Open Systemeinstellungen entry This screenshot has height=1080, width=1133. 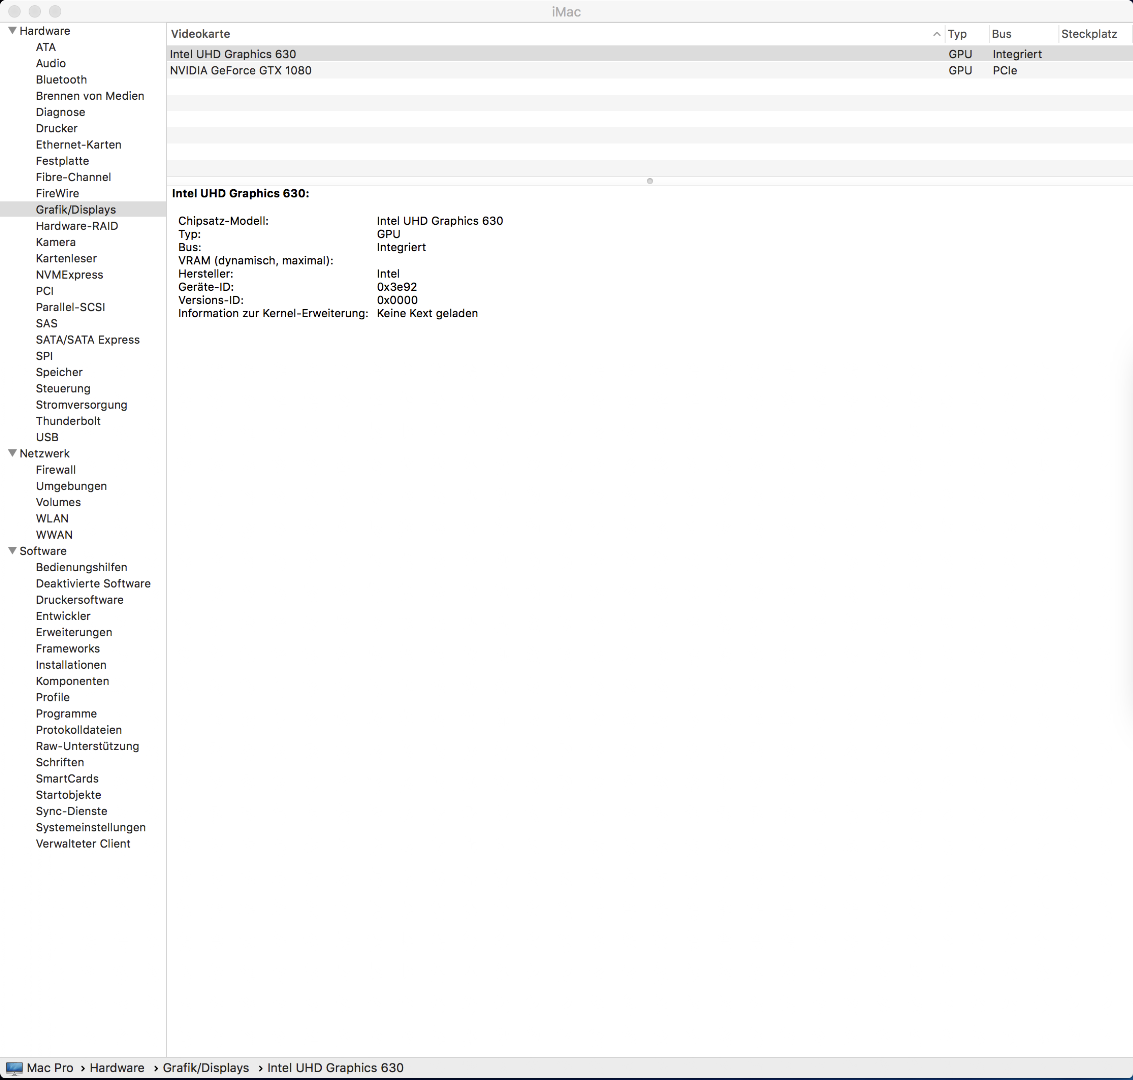coord(90,827)
